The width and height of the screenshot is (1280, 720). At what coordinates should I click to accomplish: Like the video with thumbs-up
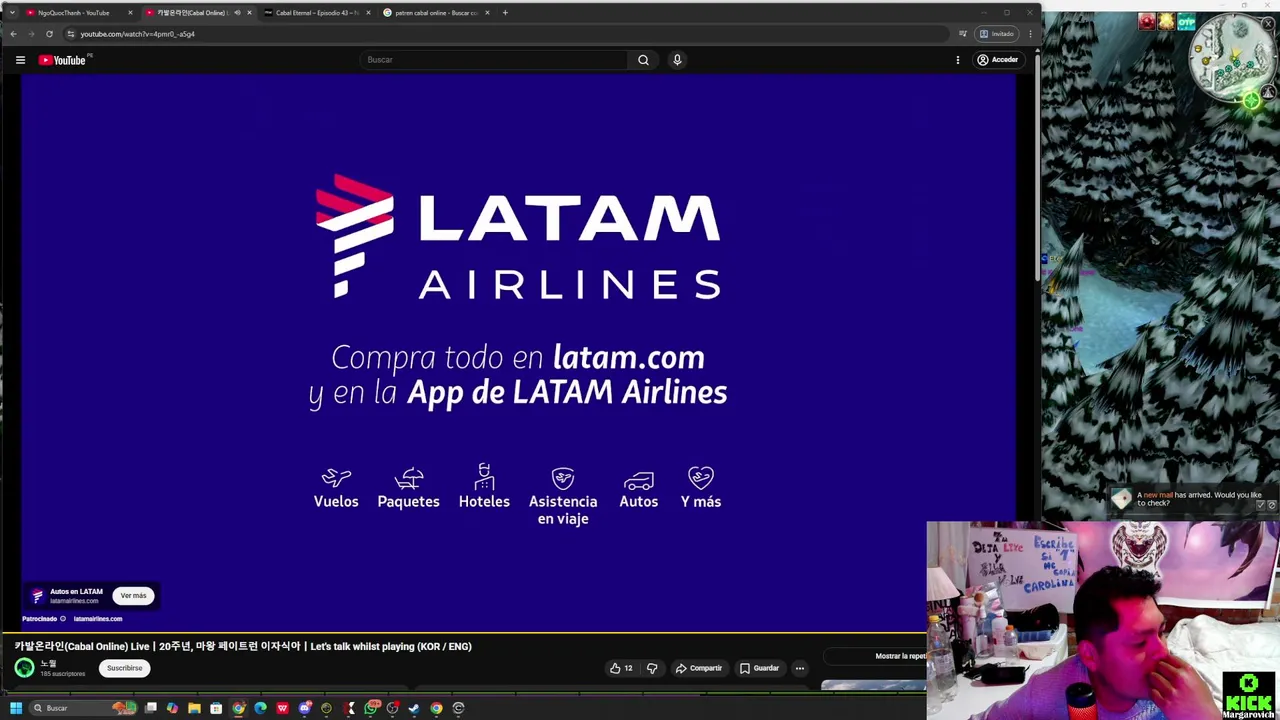[x=620, y=668]
